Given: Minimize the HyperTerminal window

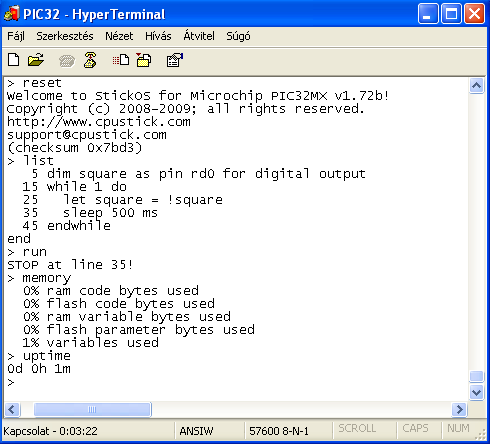Looking at the screenshot, I should pos(428,14).
